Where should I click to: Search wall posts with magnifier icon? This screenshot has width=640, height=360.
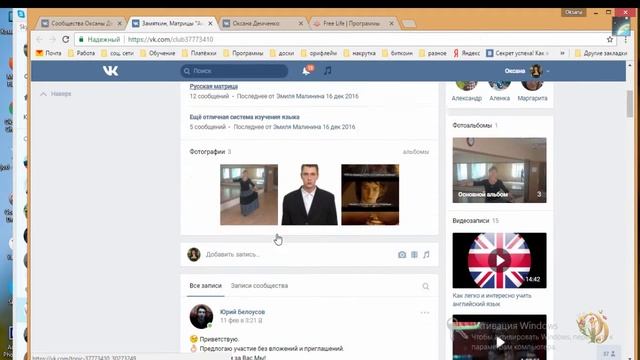(x=426, y=286)
